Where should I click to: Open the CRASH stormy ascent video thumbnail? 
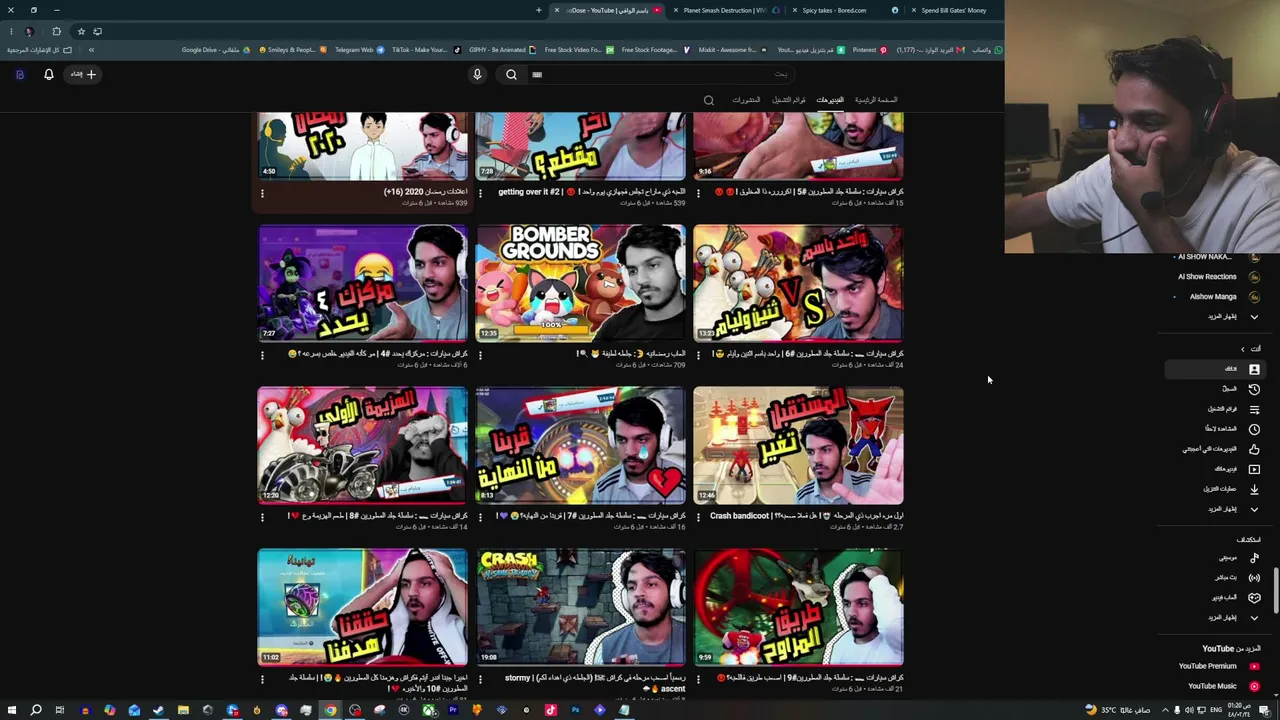click(580, 606)
